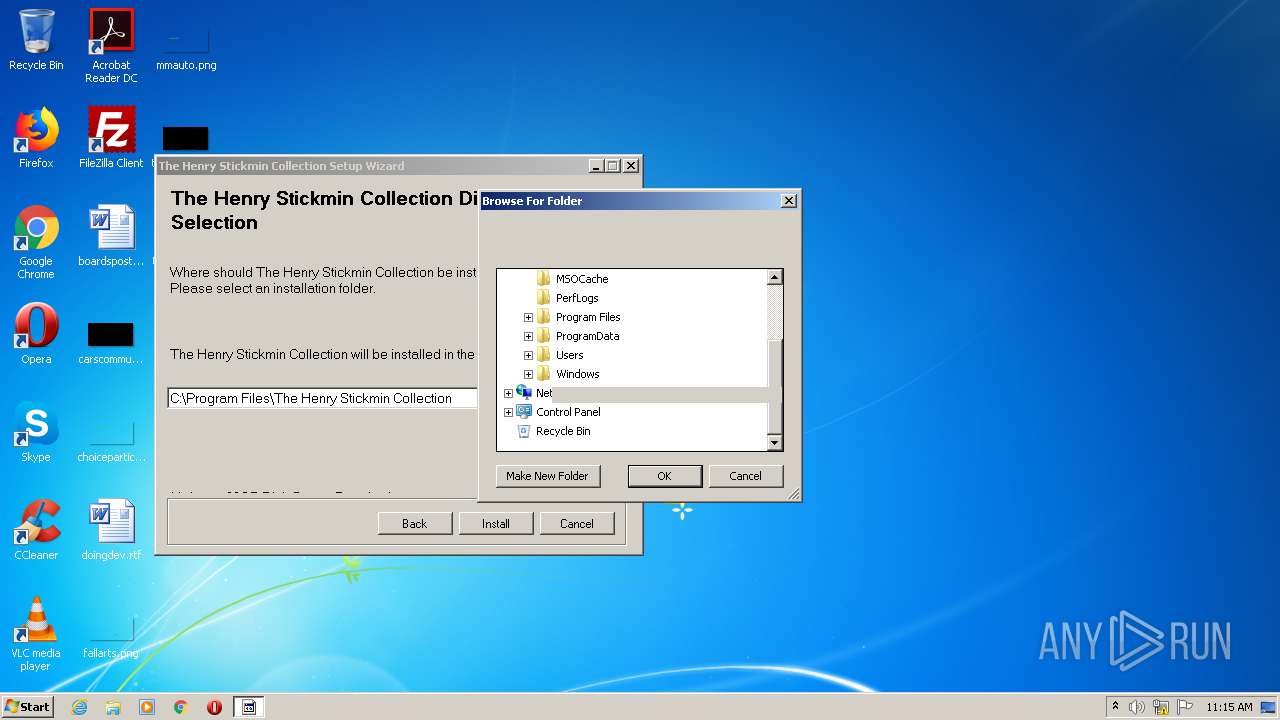1280x720 pixels.
Task: Open the doingdev.rtf desktop document
Action: (x=111, y=530)
